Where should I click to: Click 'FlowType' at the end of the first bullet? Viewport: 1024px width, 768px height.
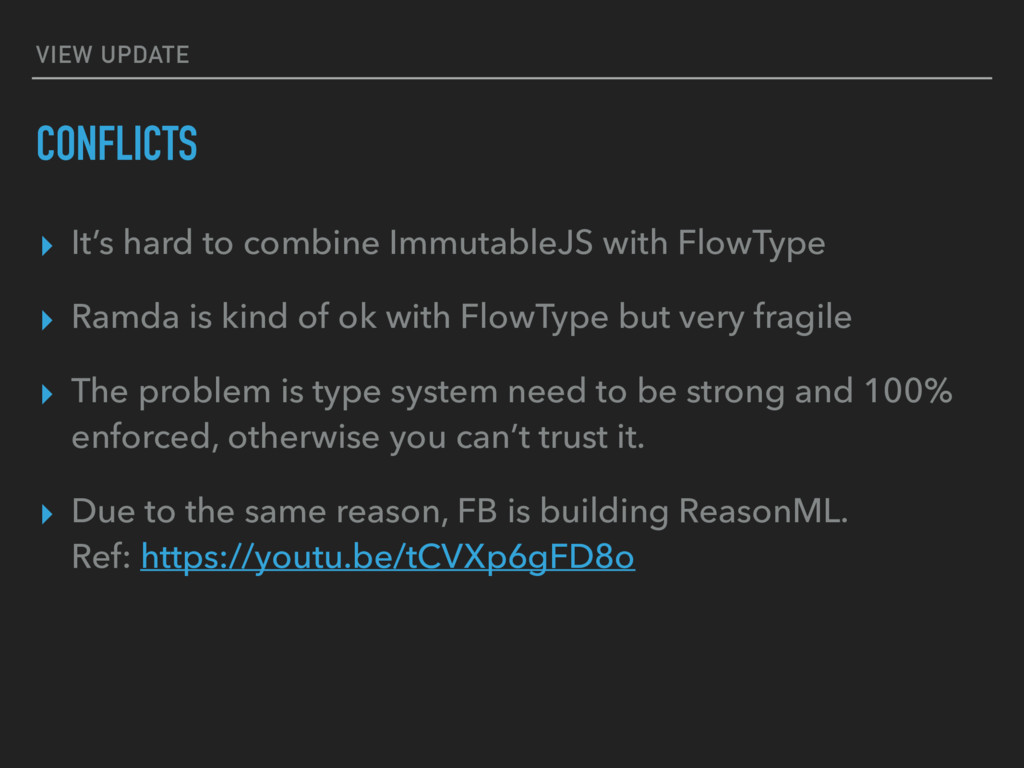tap(752, 244)
